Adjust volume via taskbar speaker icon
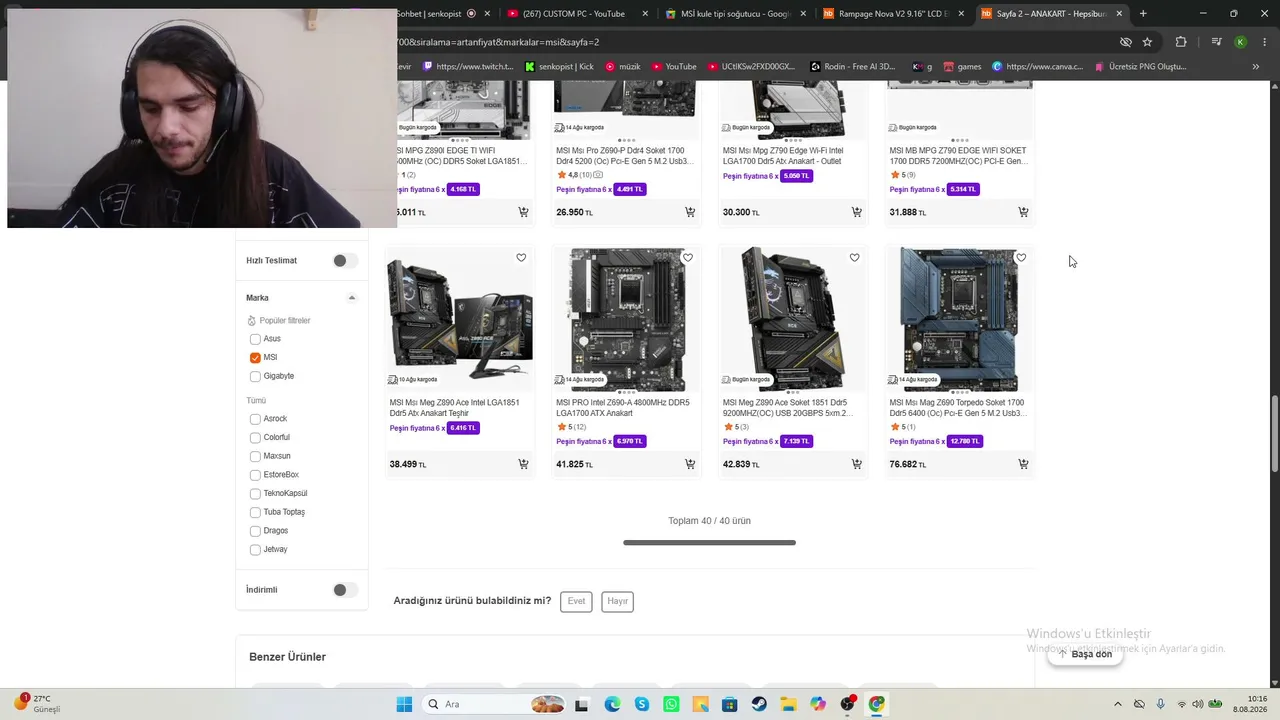The height and width of the screenshot is (720, 1280). (x=1198, y=704)
